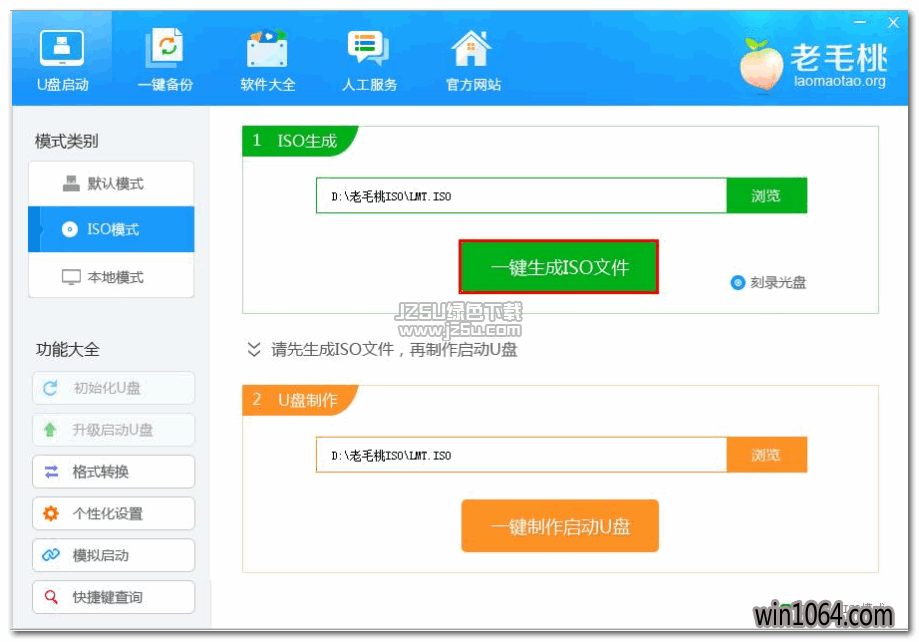This screenshot has height=642, width=919.
Task: Open the 软件大全 icon
Action: [x=267, y=48]
